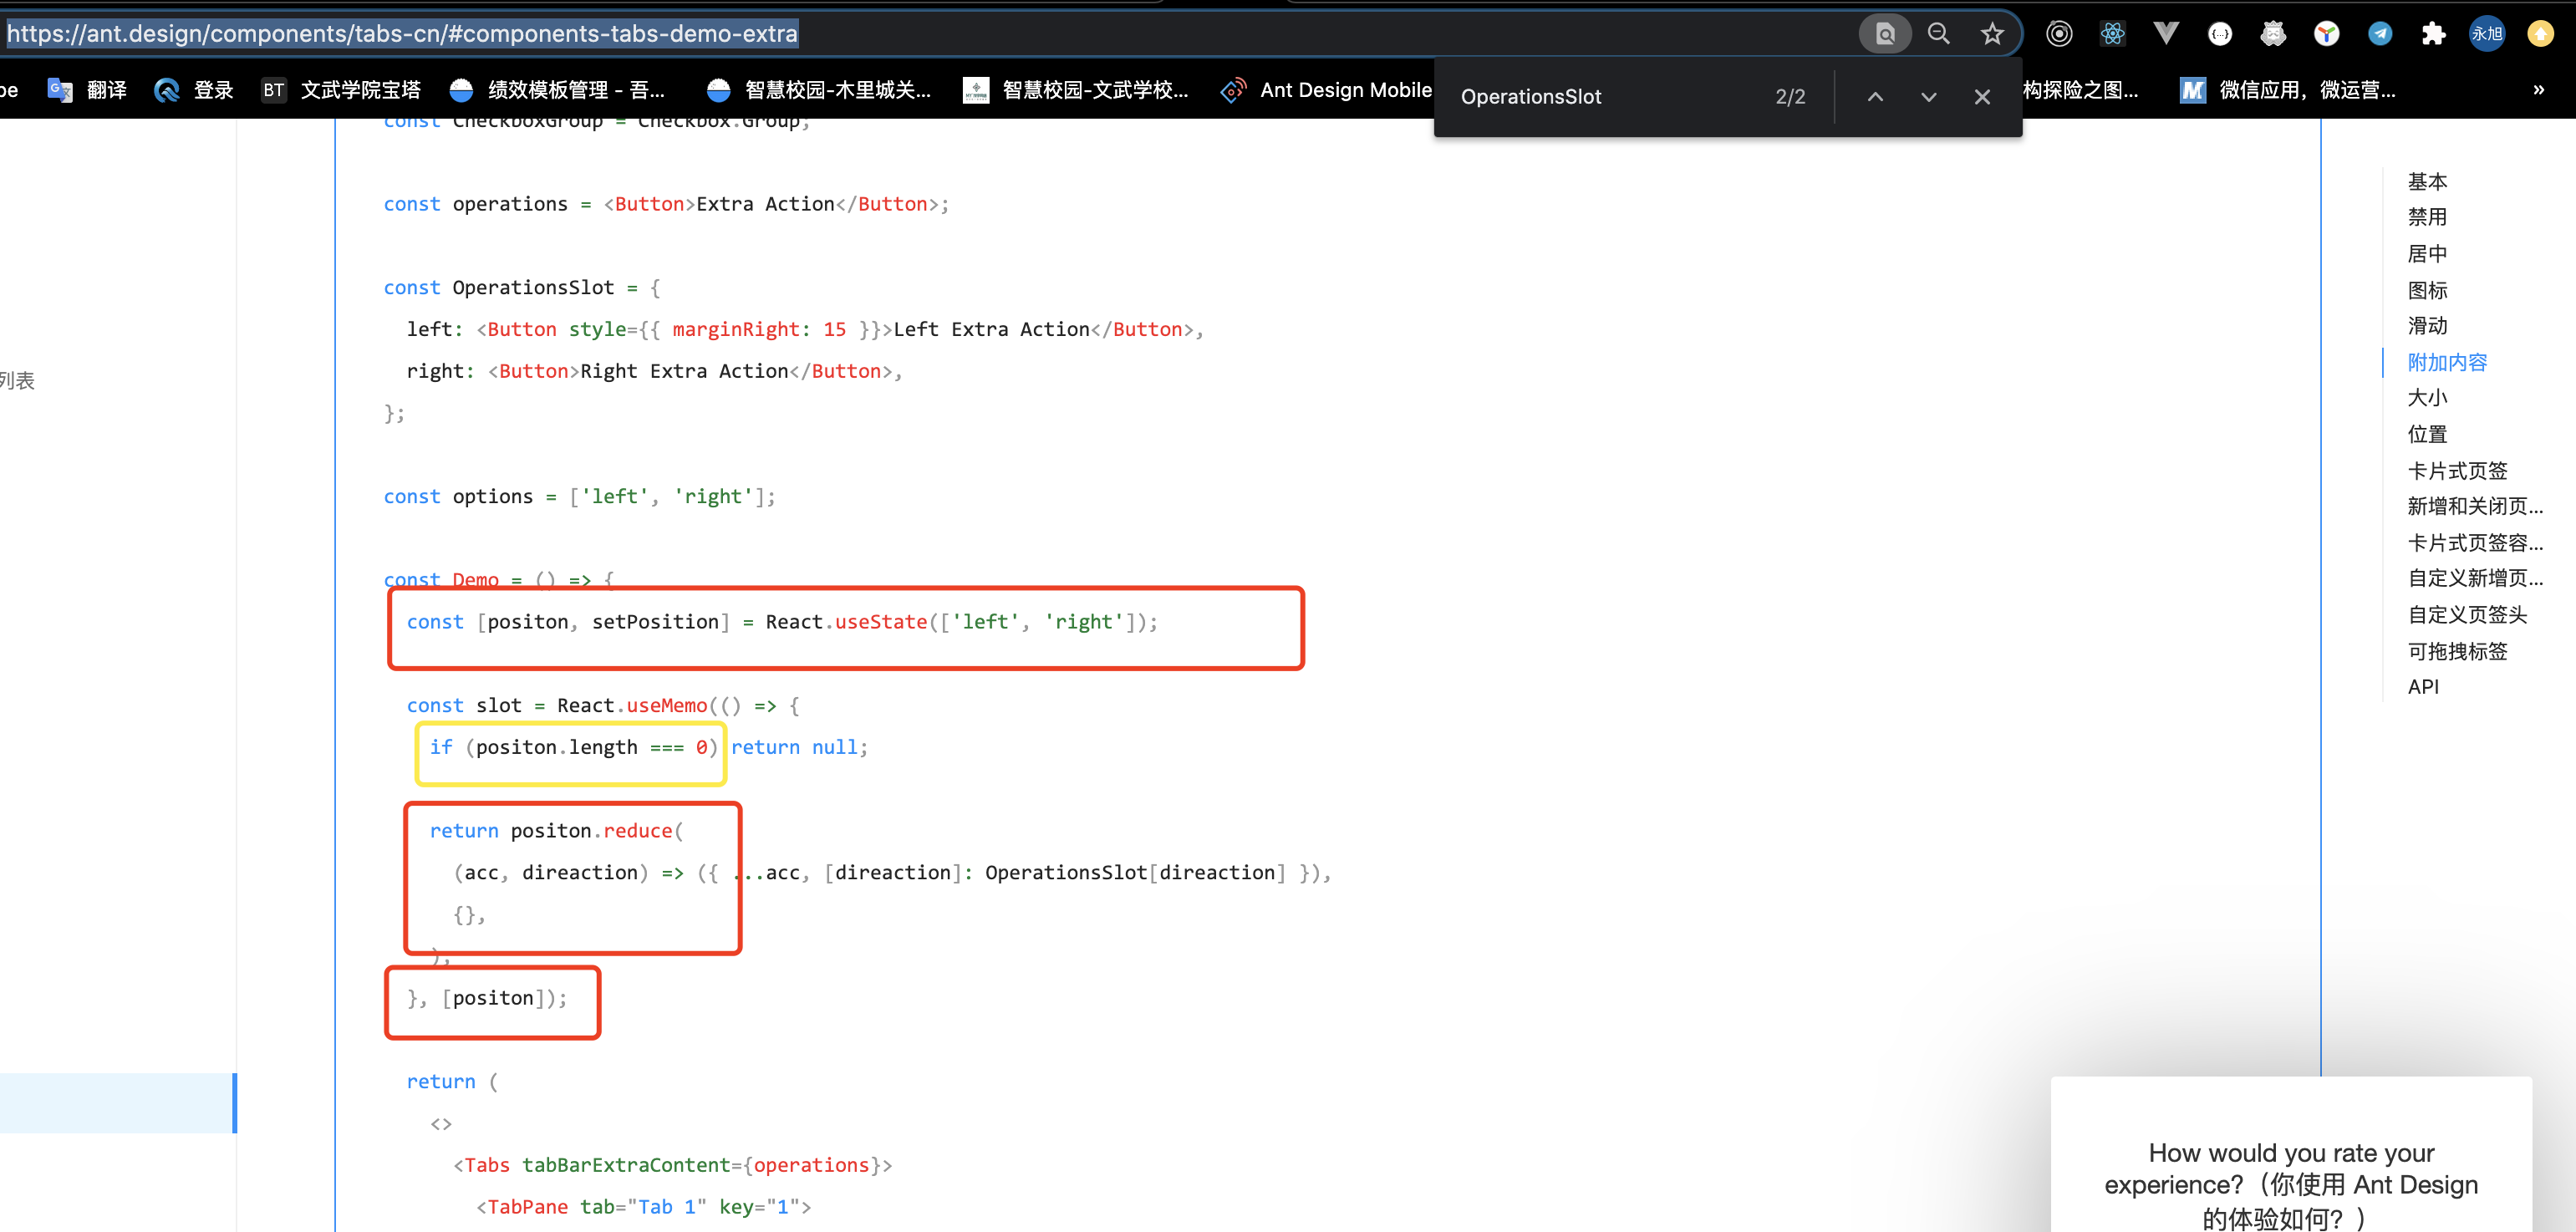The image size is (2576, 1232).
Task: Jump to 滑动 anchor section
Action: pos(2427,326)
